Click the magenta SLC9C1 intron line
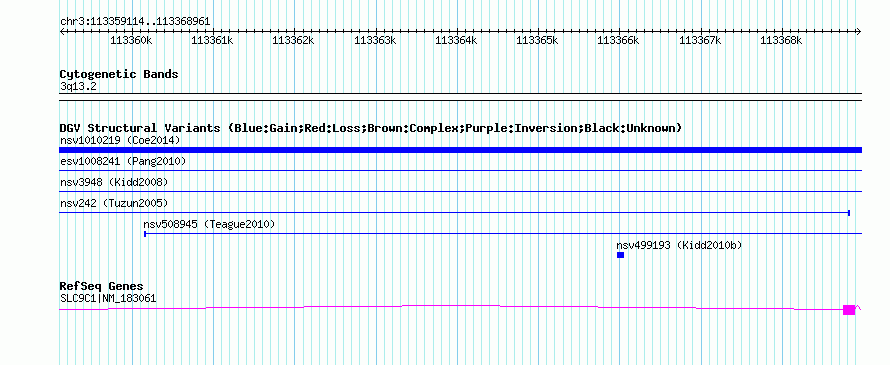This screenshot has width=890, height=365. (x=451, y=307)
